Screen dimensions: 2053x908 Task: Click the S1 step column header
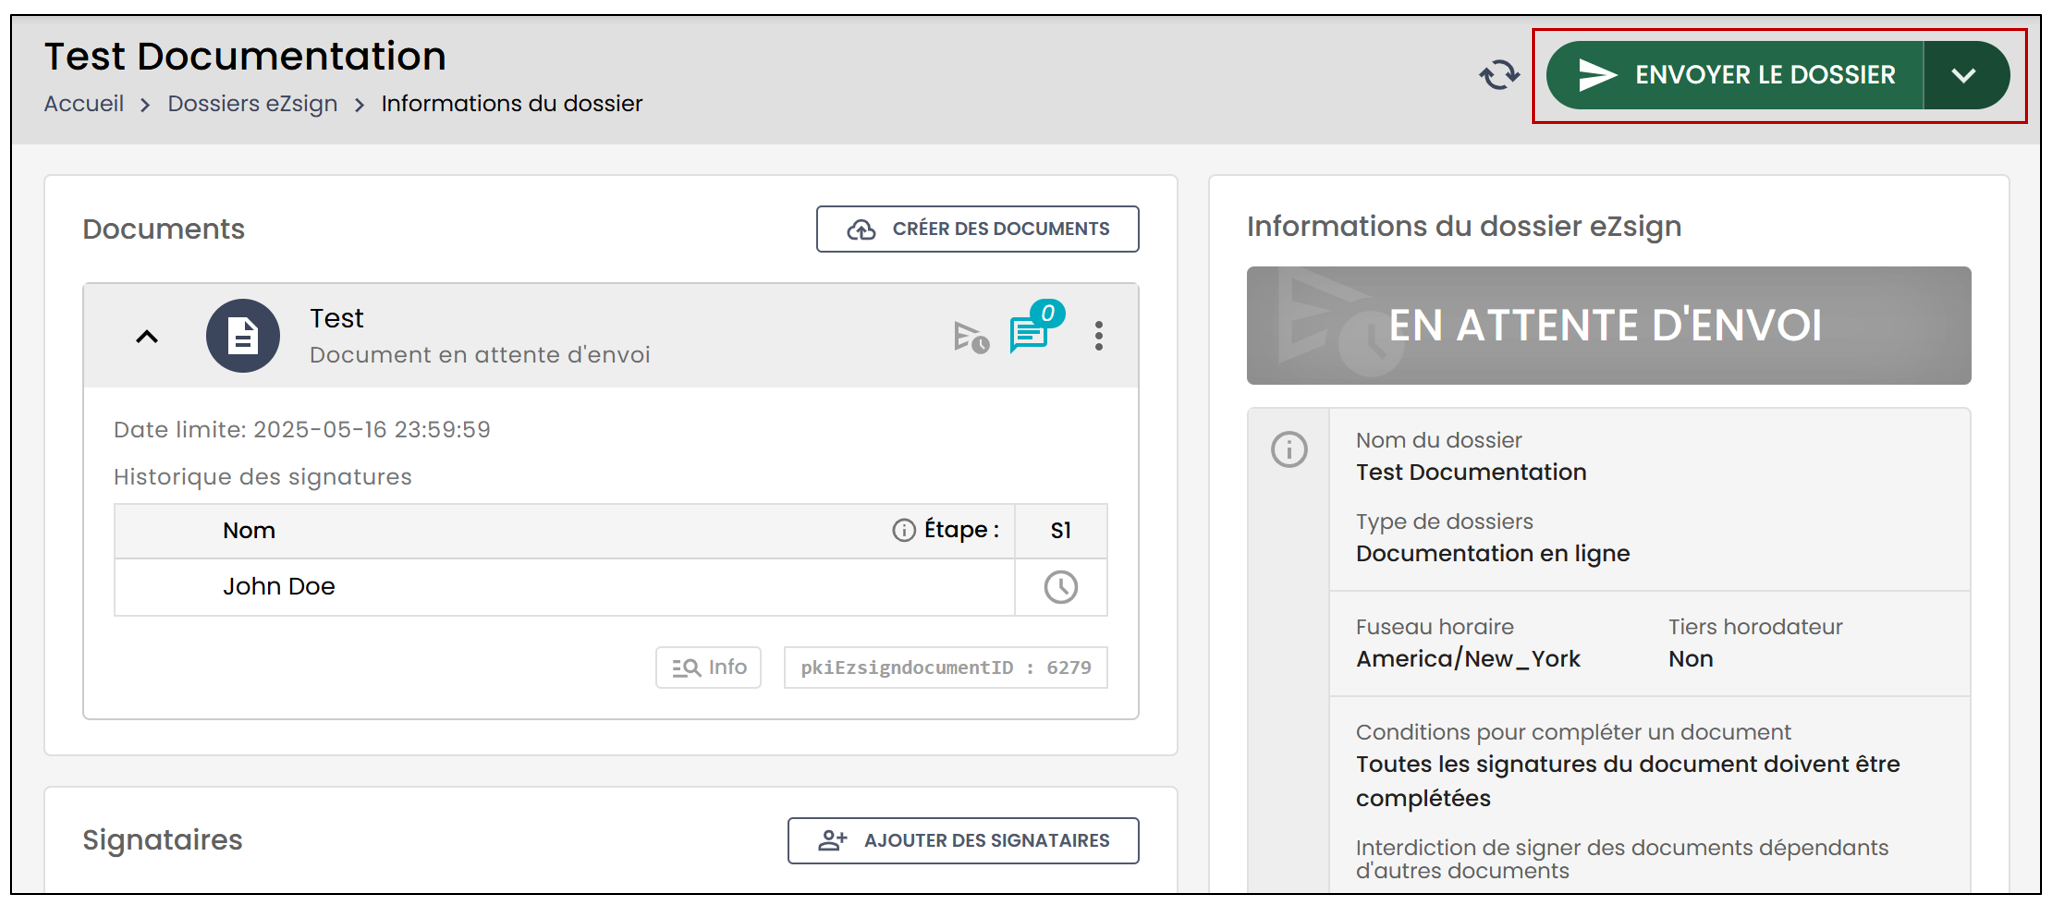click(1061, 530)
